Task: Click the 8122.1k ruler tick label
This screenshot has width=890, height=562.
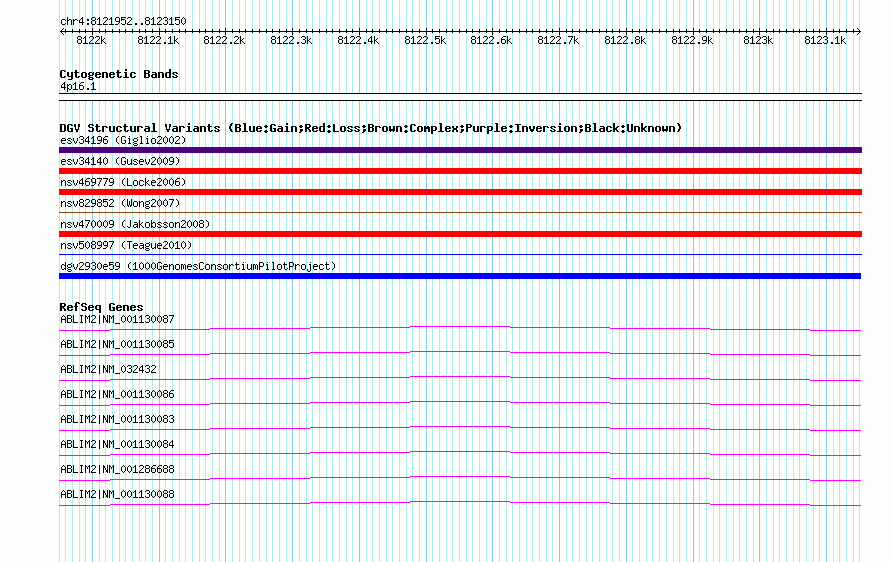Action: [158, 40]
